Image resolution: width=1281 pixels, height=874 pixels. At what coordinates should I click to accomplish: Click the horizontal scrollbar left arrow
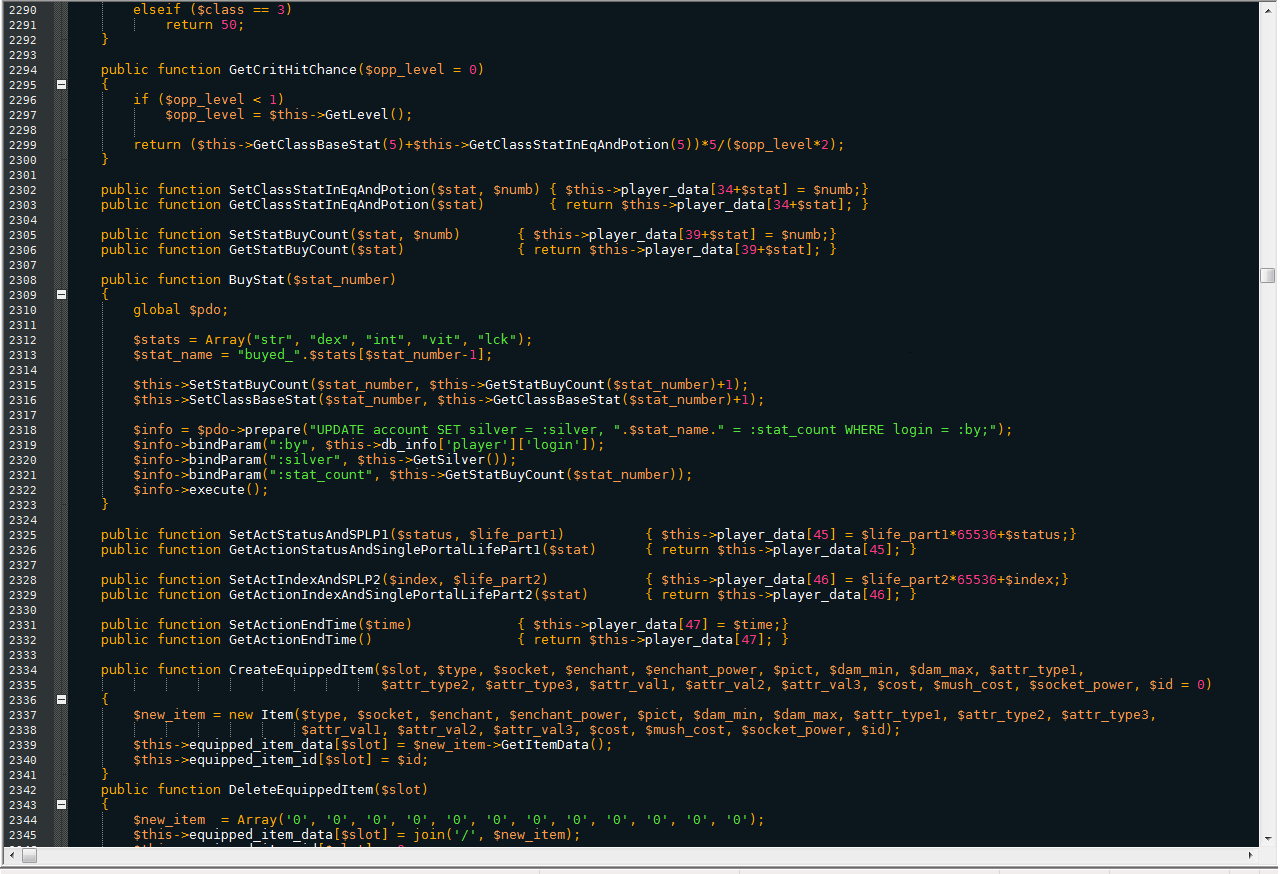coord(12,856)
